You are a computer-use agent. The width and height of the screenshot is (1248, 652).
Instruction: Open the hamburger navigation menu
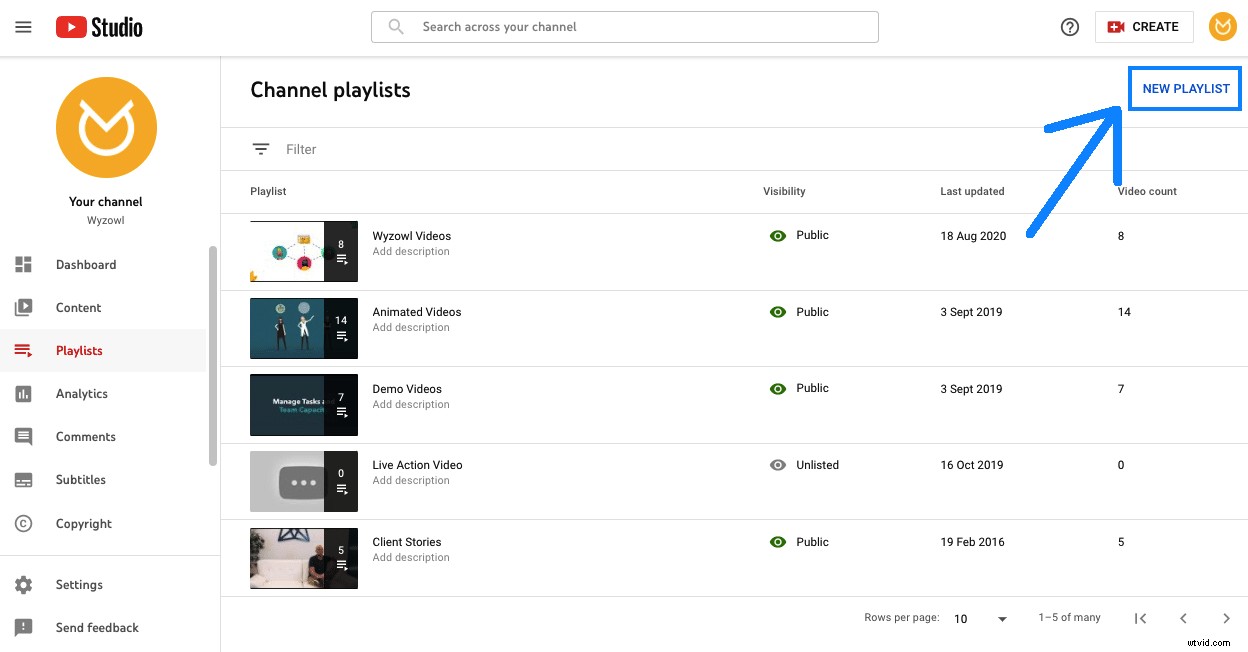click(x=23, y=27)
